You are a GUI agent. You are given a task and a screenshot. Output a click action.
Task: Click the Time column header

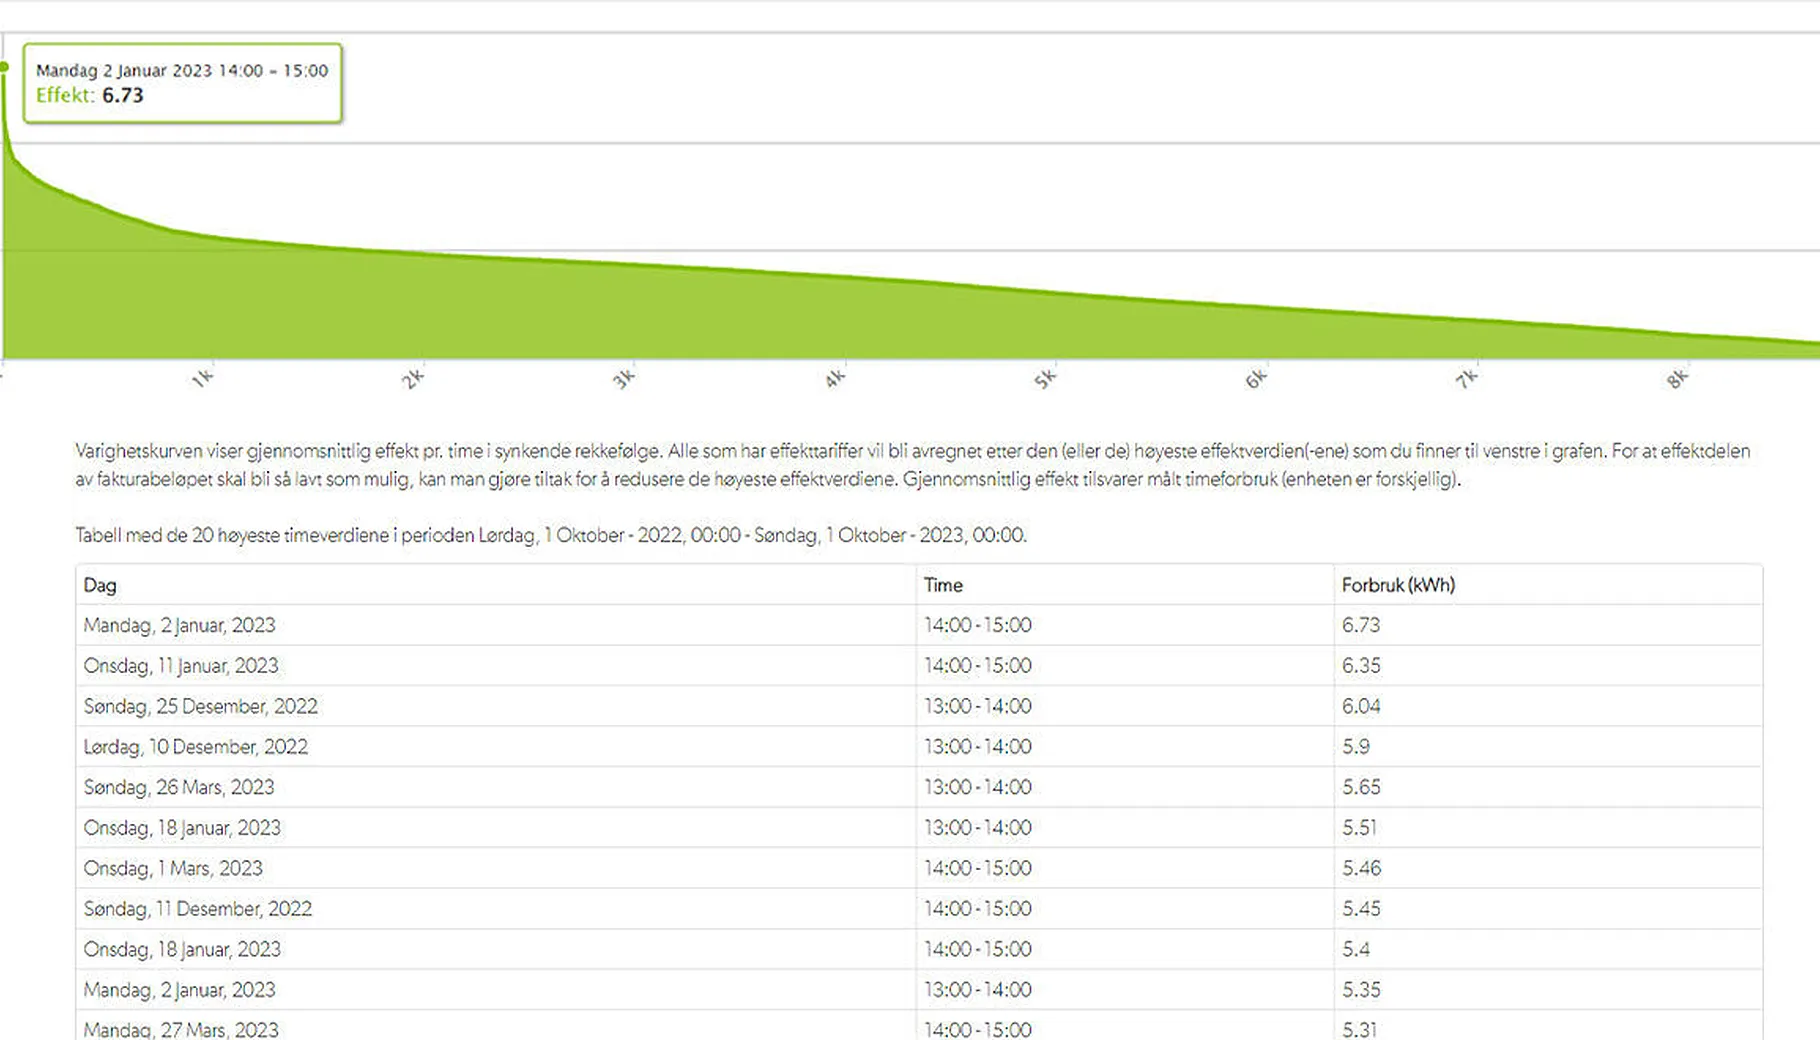pos(943,585)
